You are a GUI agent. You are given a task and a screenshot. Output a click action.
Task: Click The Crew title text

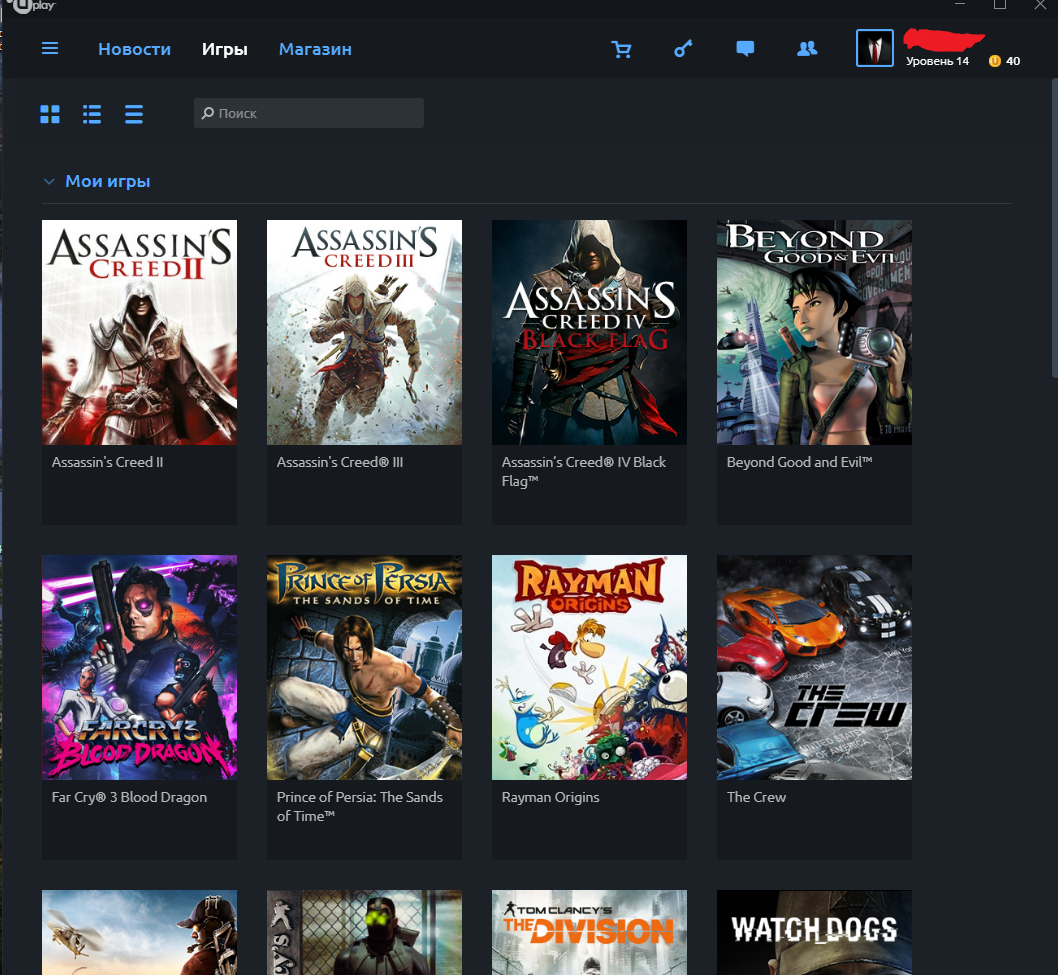click(x=756, y=798)
